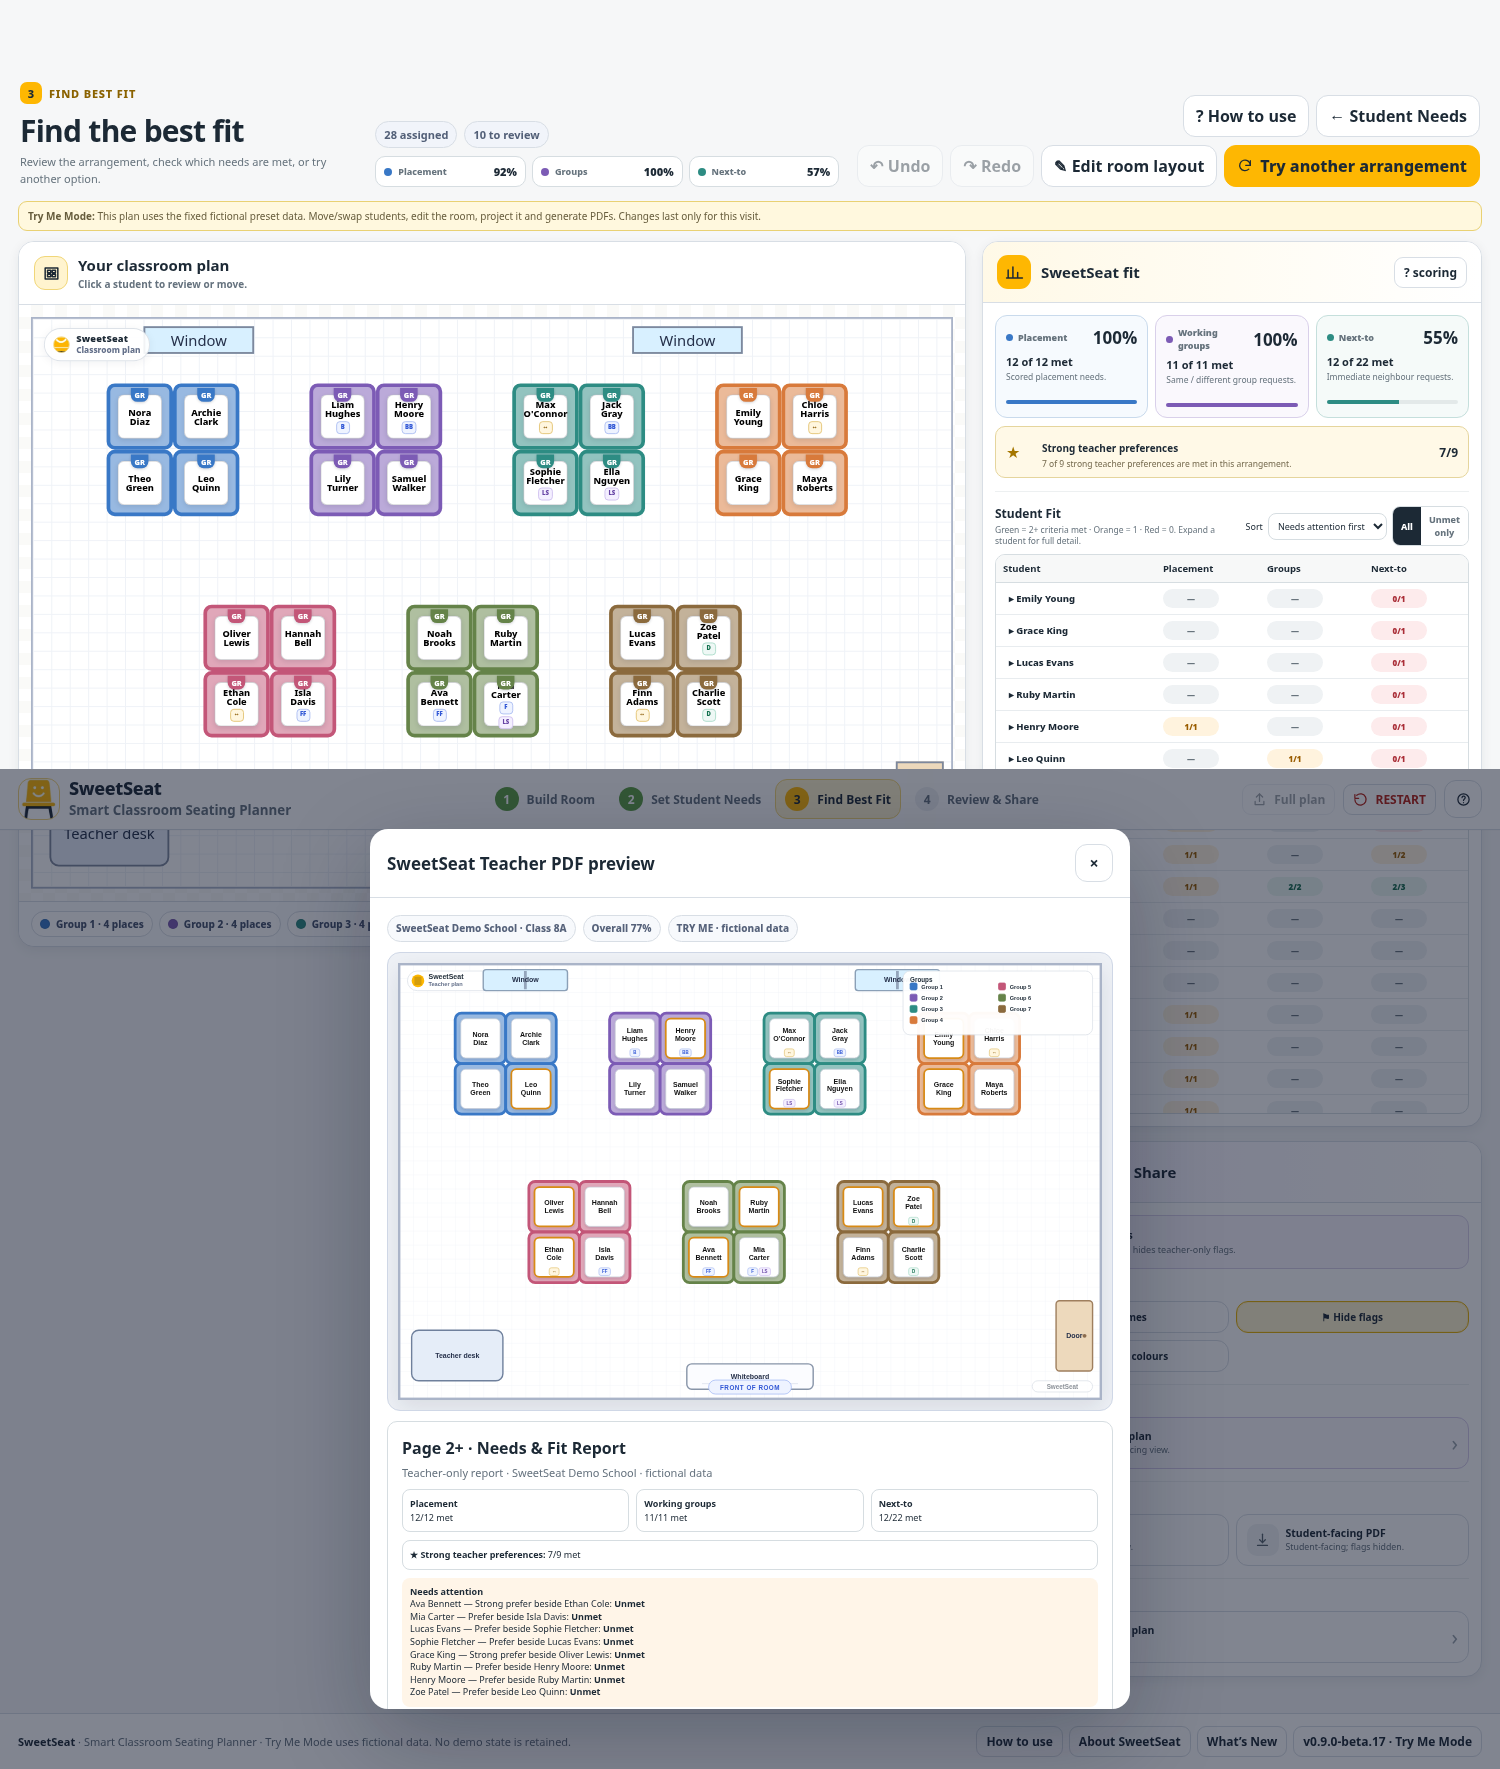Click the help question mark icon
The height and width of the screenshot is (1769, 1500).
1463,799
